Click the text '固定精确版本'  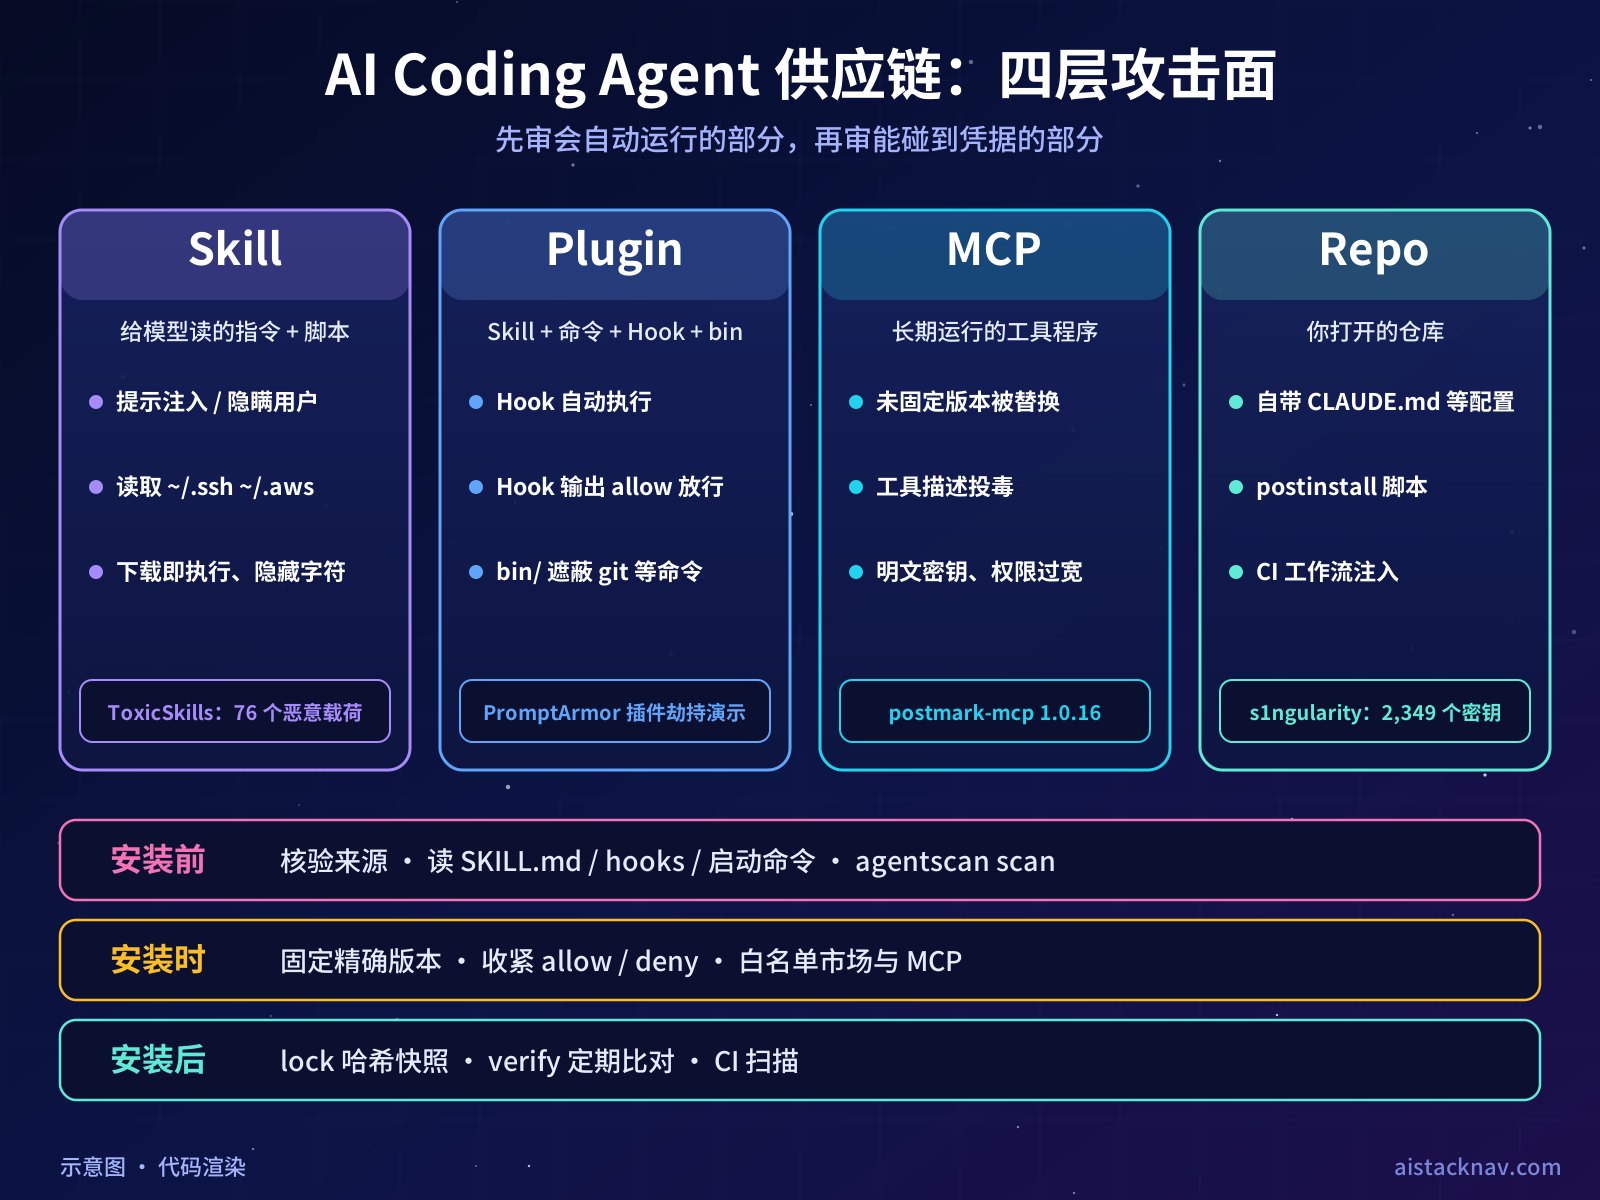click(x=361, y=962)
